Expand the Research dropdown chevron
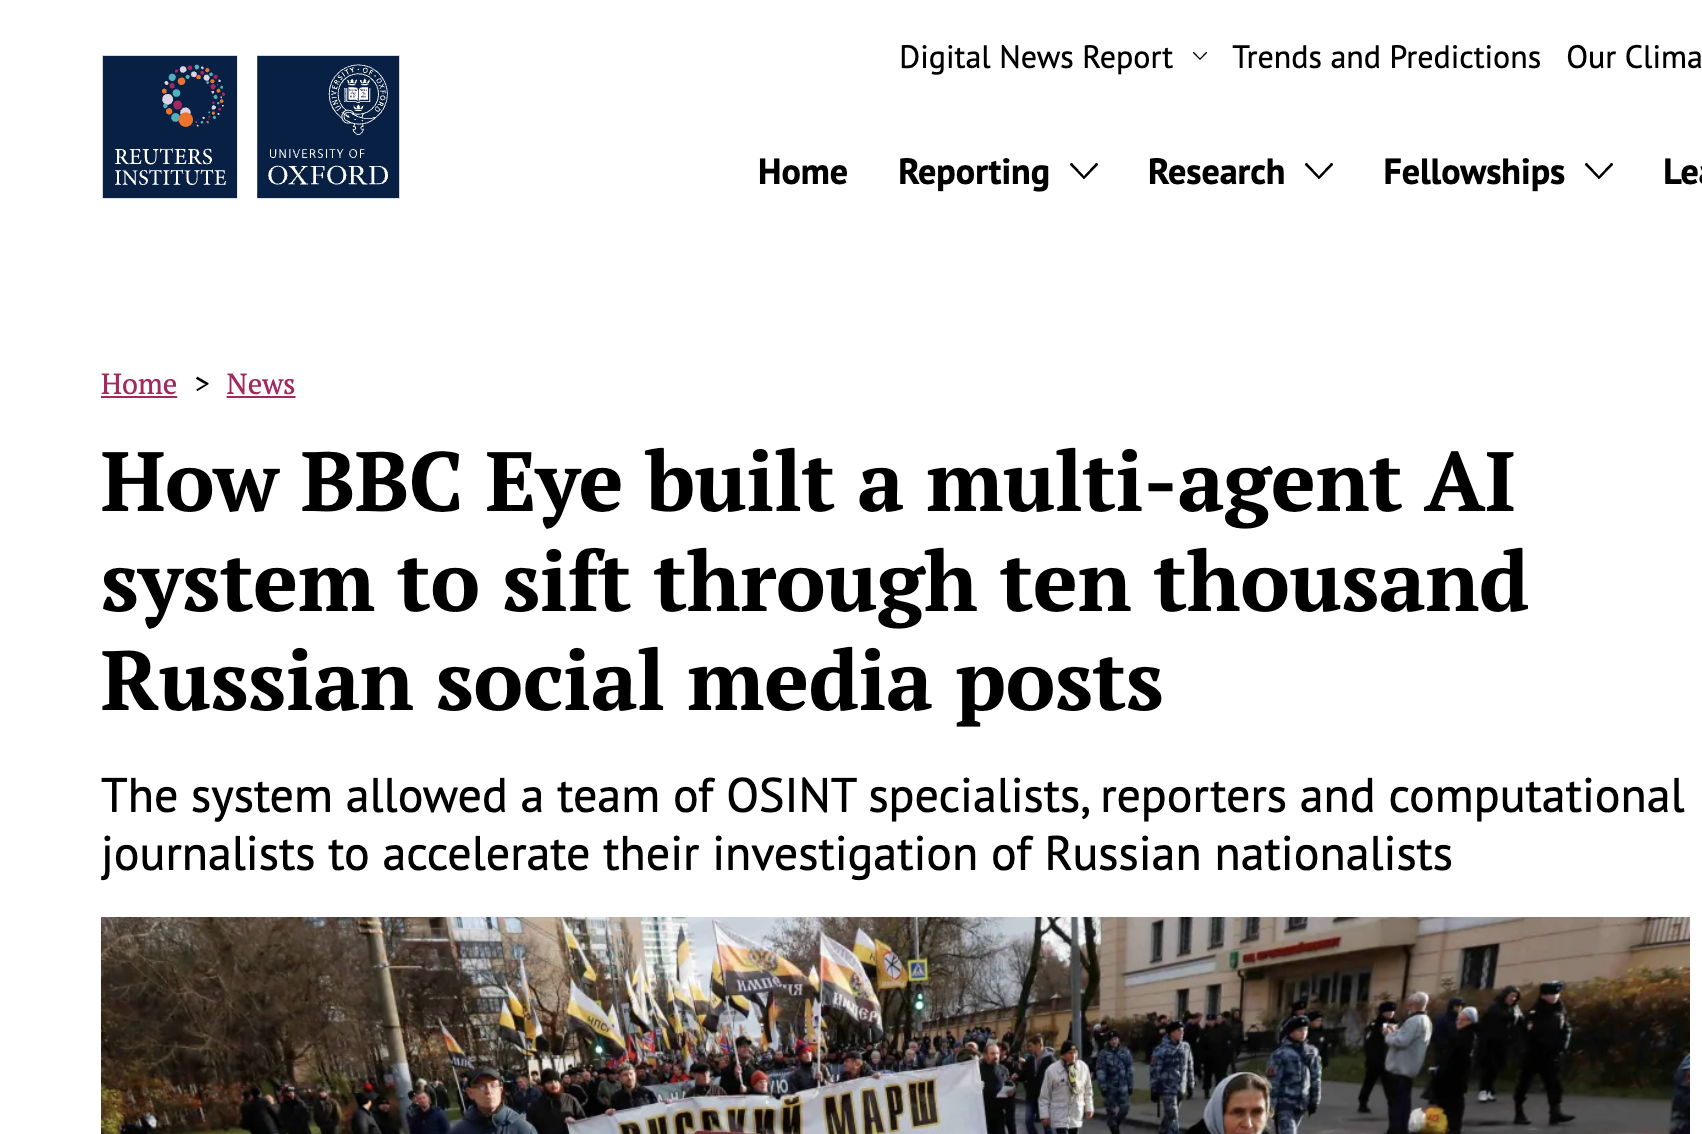 pos(1320,172)
